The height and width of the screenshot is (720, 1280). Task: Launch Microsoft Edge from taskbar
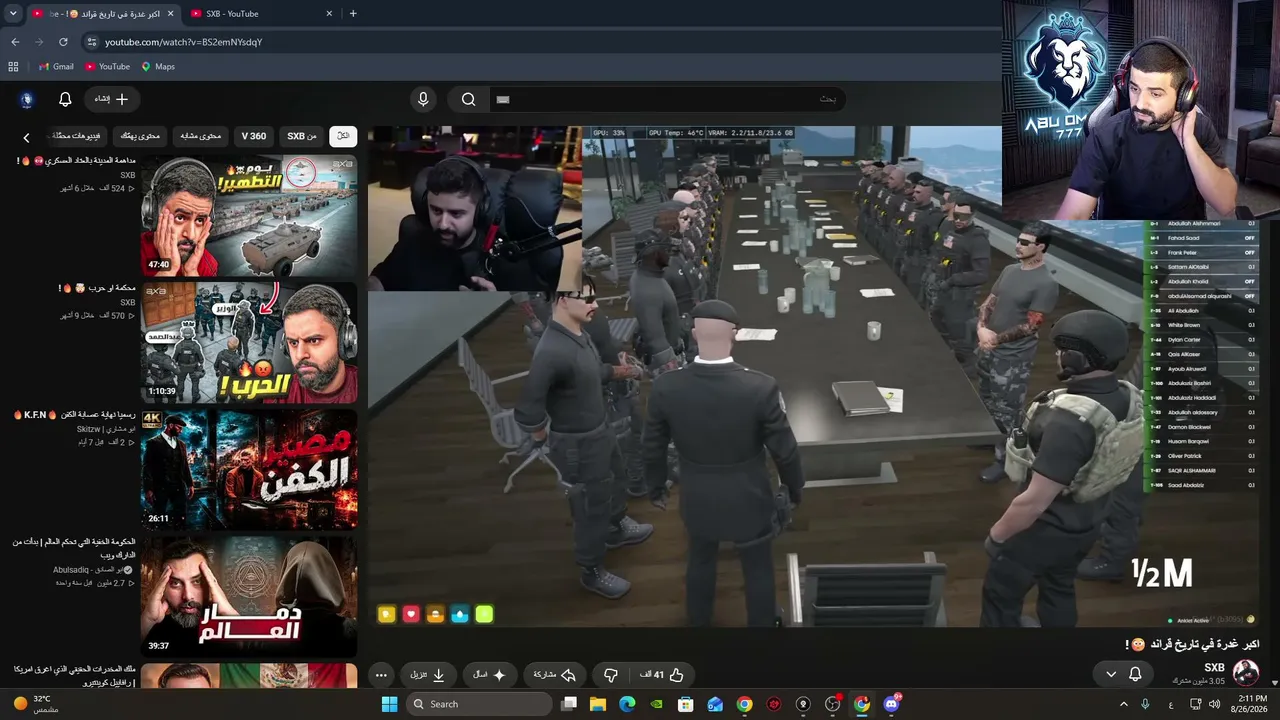pyautogui.click(x=627, y=704)
